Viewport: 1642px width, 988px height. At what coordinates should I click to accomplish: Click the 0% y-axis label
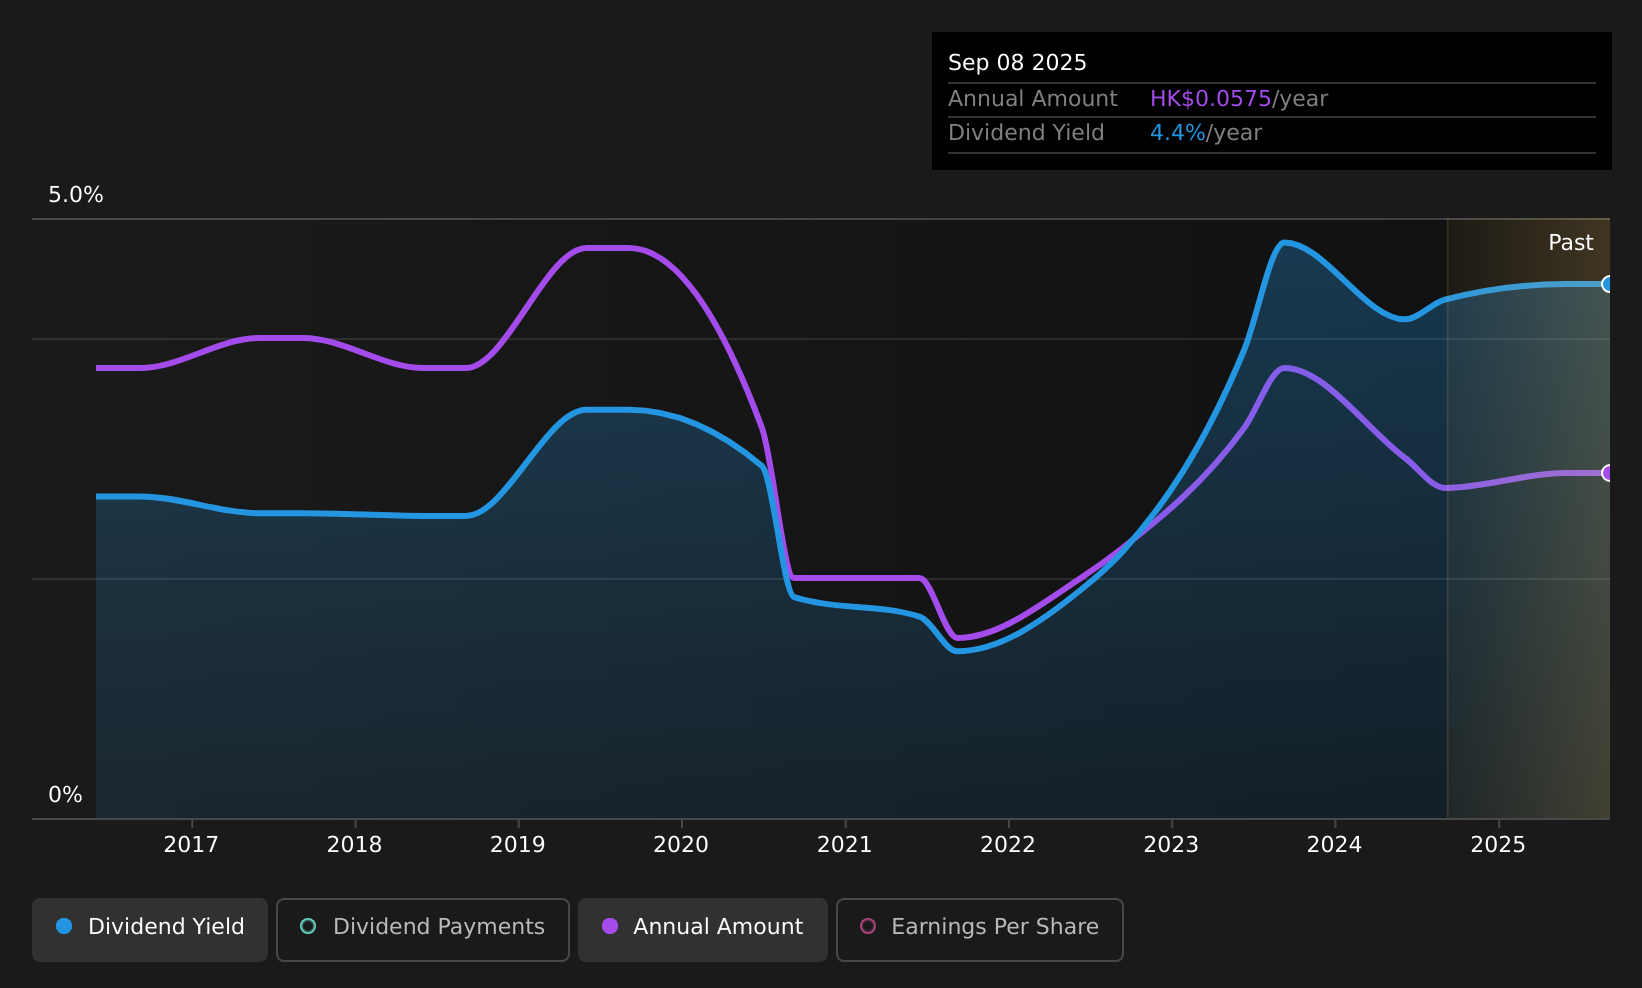[x=65, y=795]
